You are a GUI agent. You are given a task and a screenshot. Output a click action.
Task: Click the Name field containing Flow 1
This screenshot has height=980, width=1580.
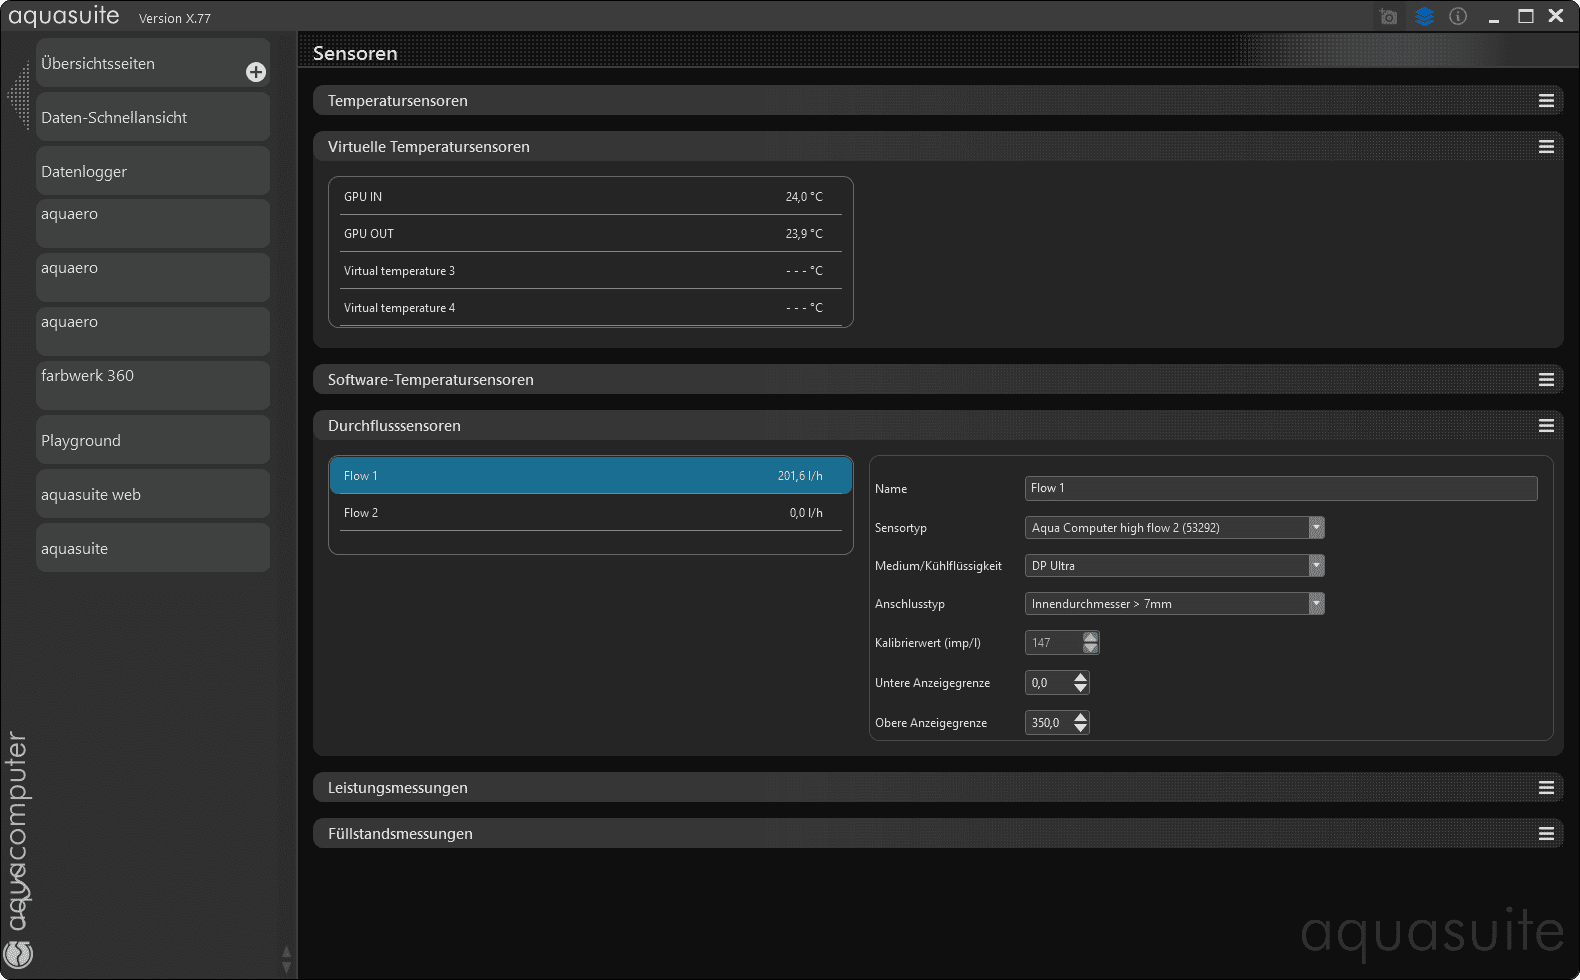tap(1281, 488)
